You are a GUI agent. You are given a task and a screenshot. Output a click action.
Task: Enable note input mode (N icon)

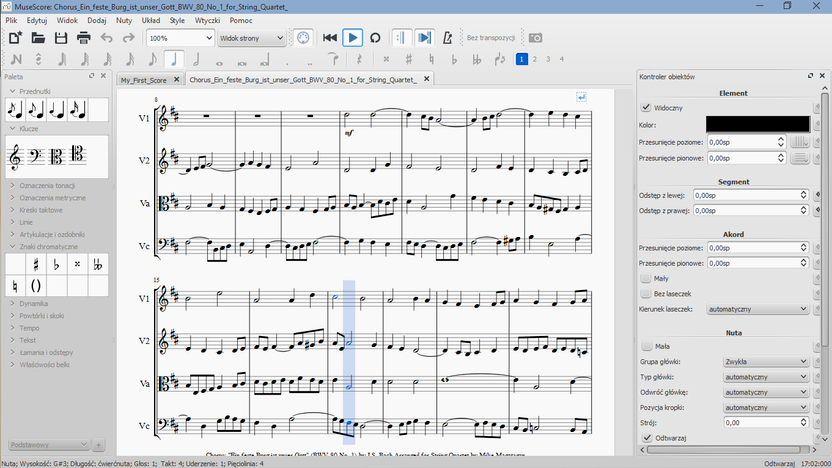coord(16,59)
